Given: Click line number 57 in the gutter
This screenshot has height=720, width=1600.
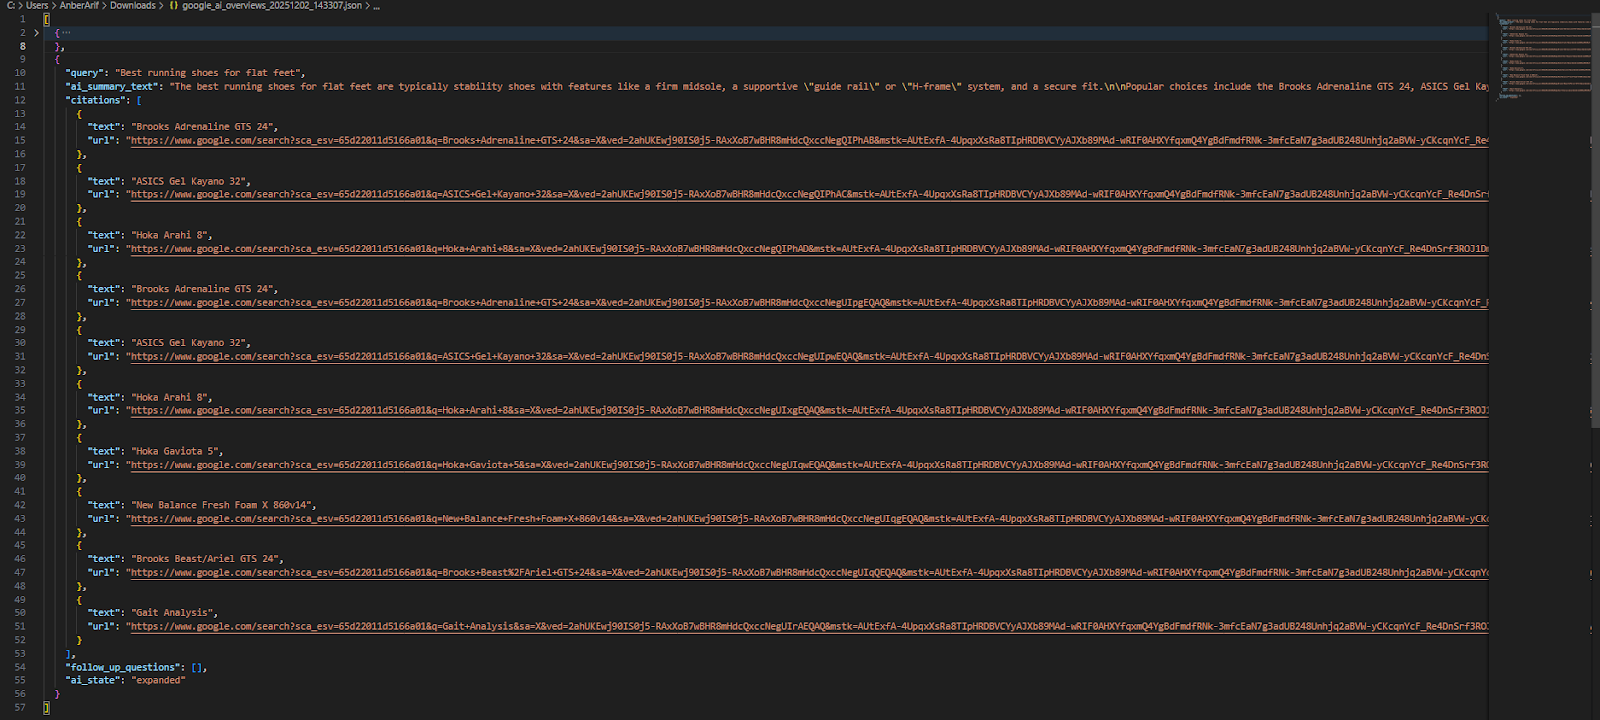Looking at the screenshot, I should pyautogui.click(x=20, y=707).
